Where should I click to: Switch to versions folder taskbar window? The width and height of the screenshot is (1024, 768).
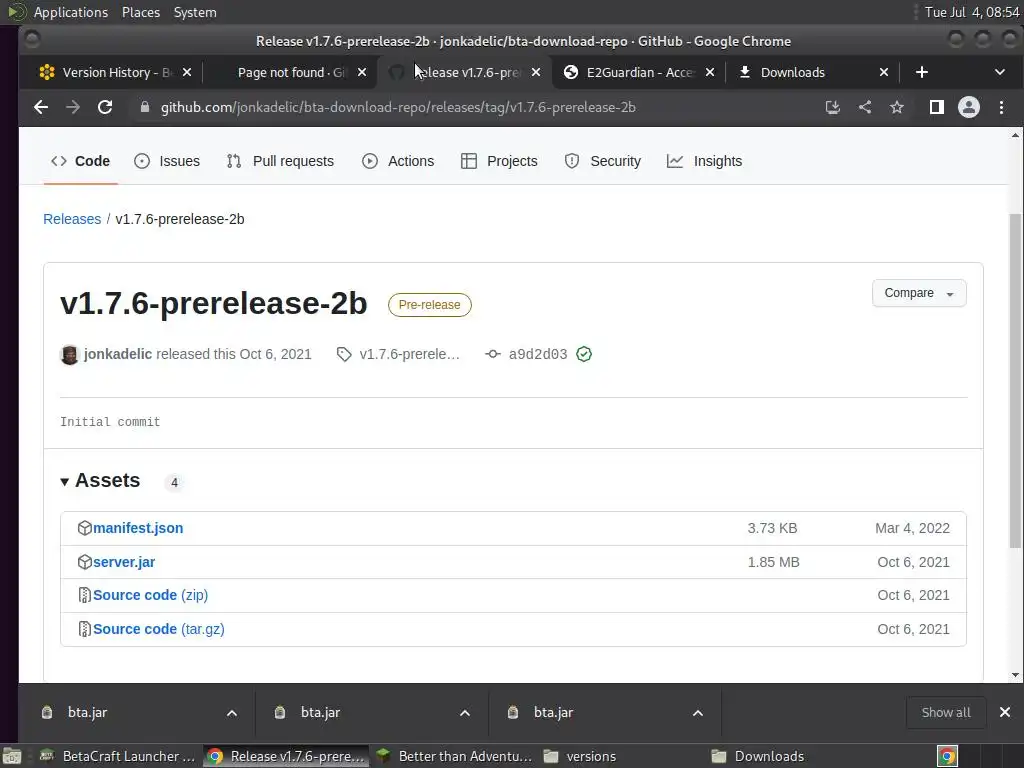tap(622, 756)
